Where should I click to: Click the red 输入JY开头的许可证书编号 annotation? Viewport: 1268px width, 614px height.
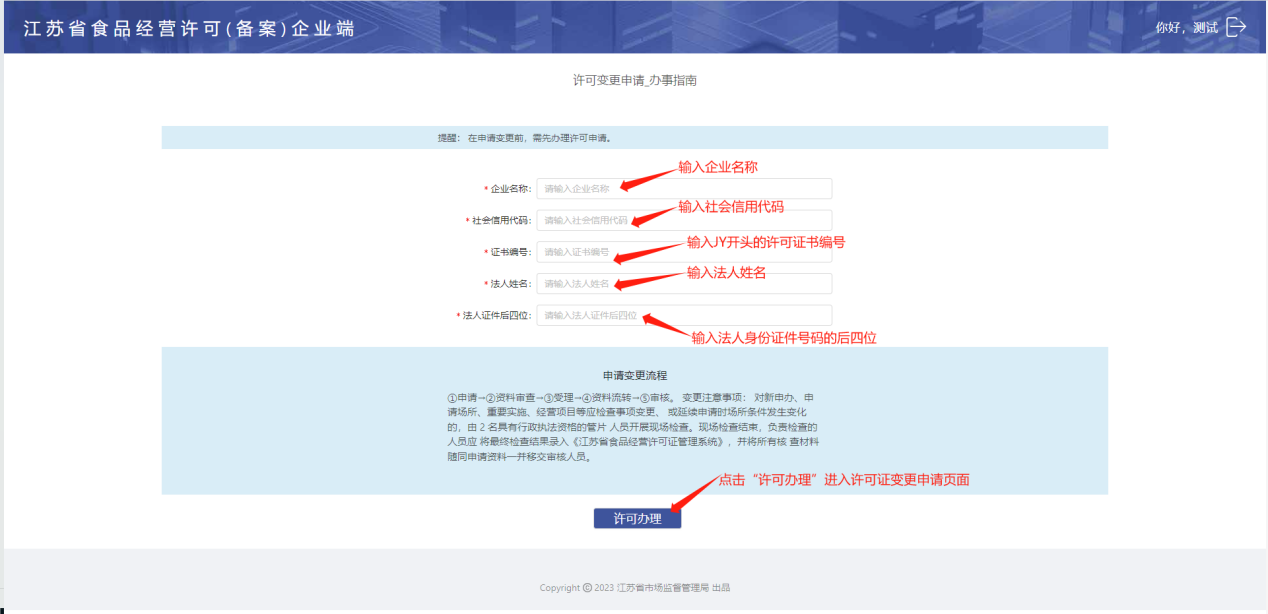tap(766, 243)
